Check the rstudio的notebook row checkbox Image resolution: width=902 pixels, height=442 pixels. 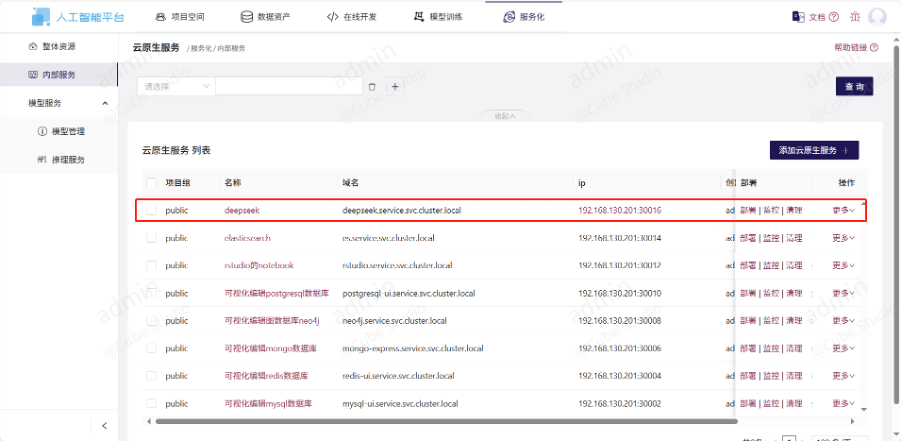(x=151, y=266)
